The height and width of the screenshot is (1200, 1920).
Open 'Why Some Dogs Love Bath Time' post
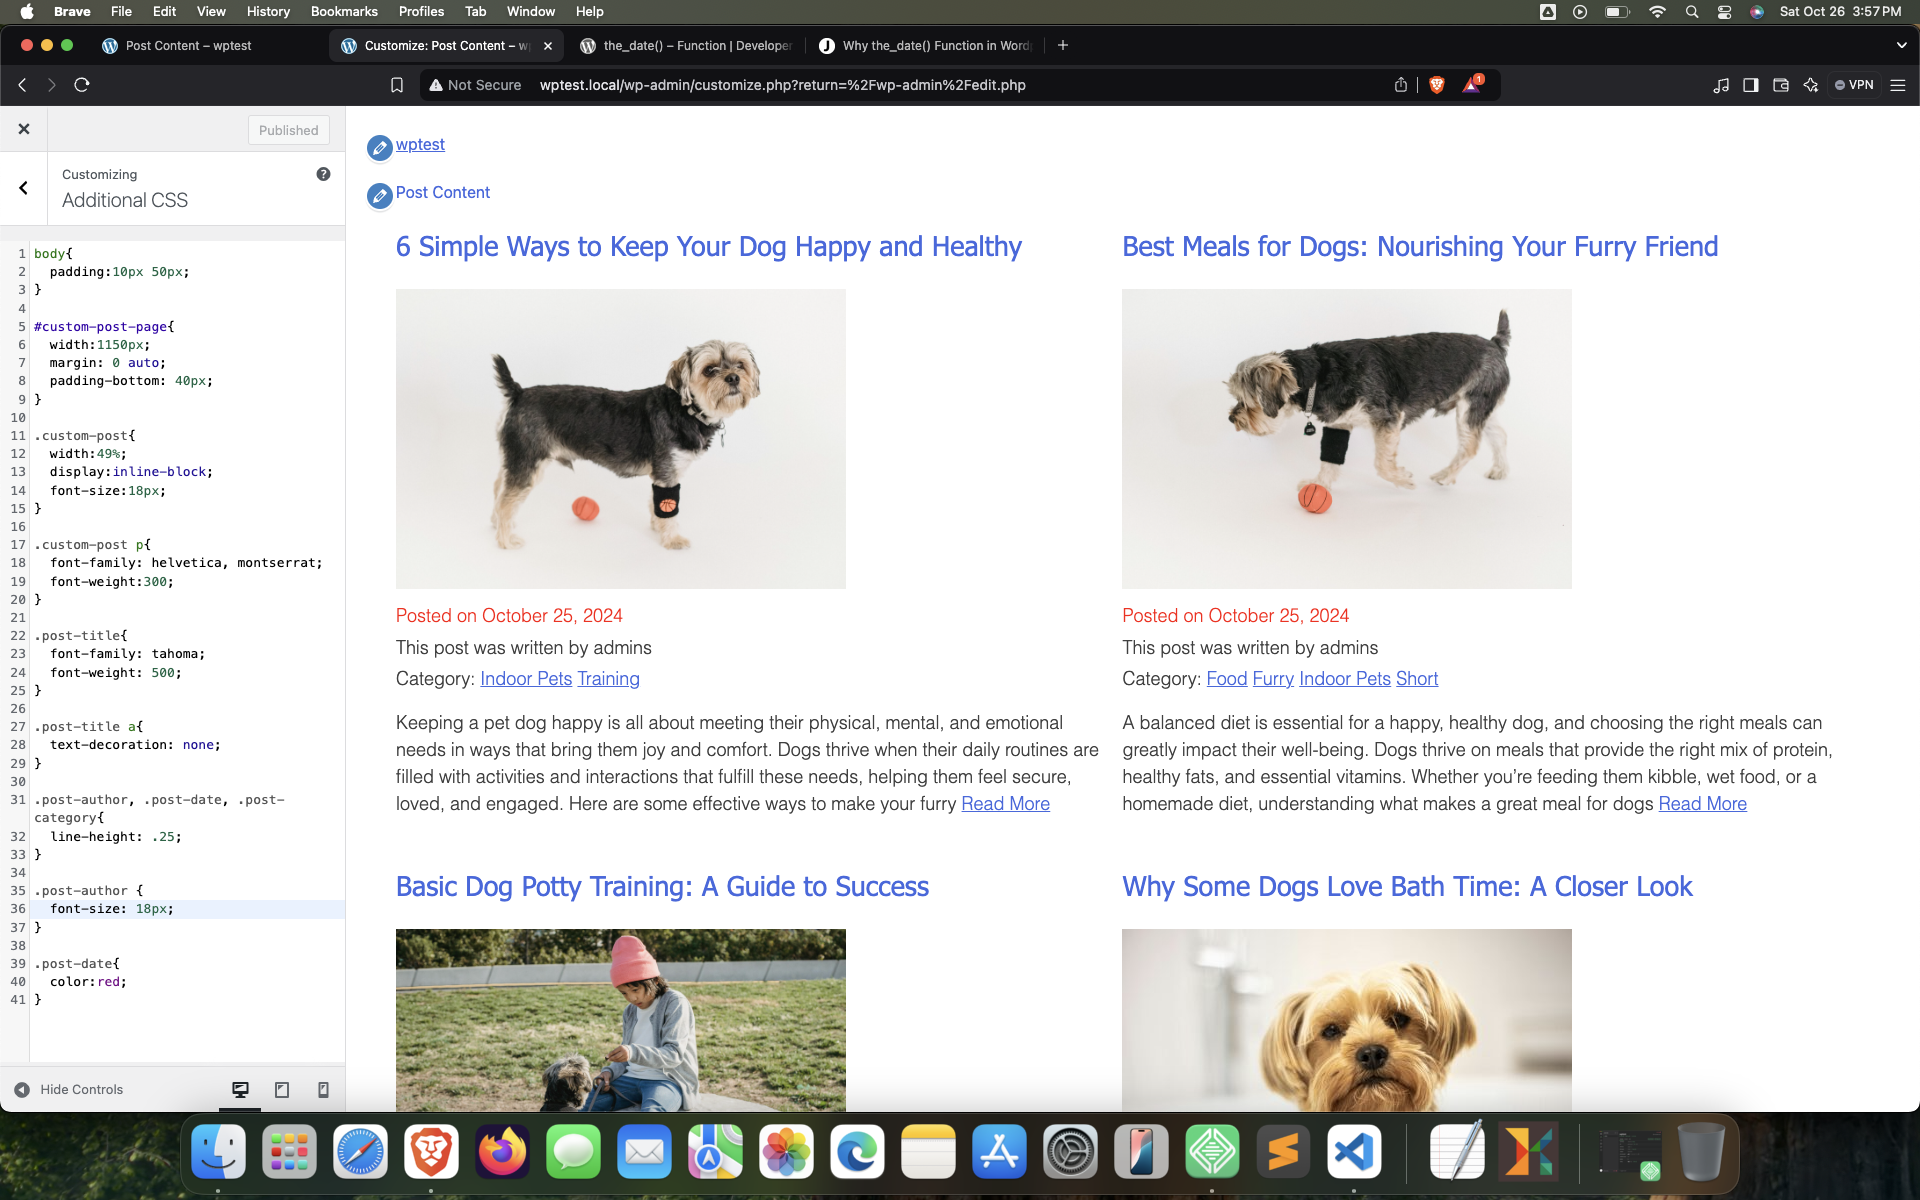[1407, 886]
